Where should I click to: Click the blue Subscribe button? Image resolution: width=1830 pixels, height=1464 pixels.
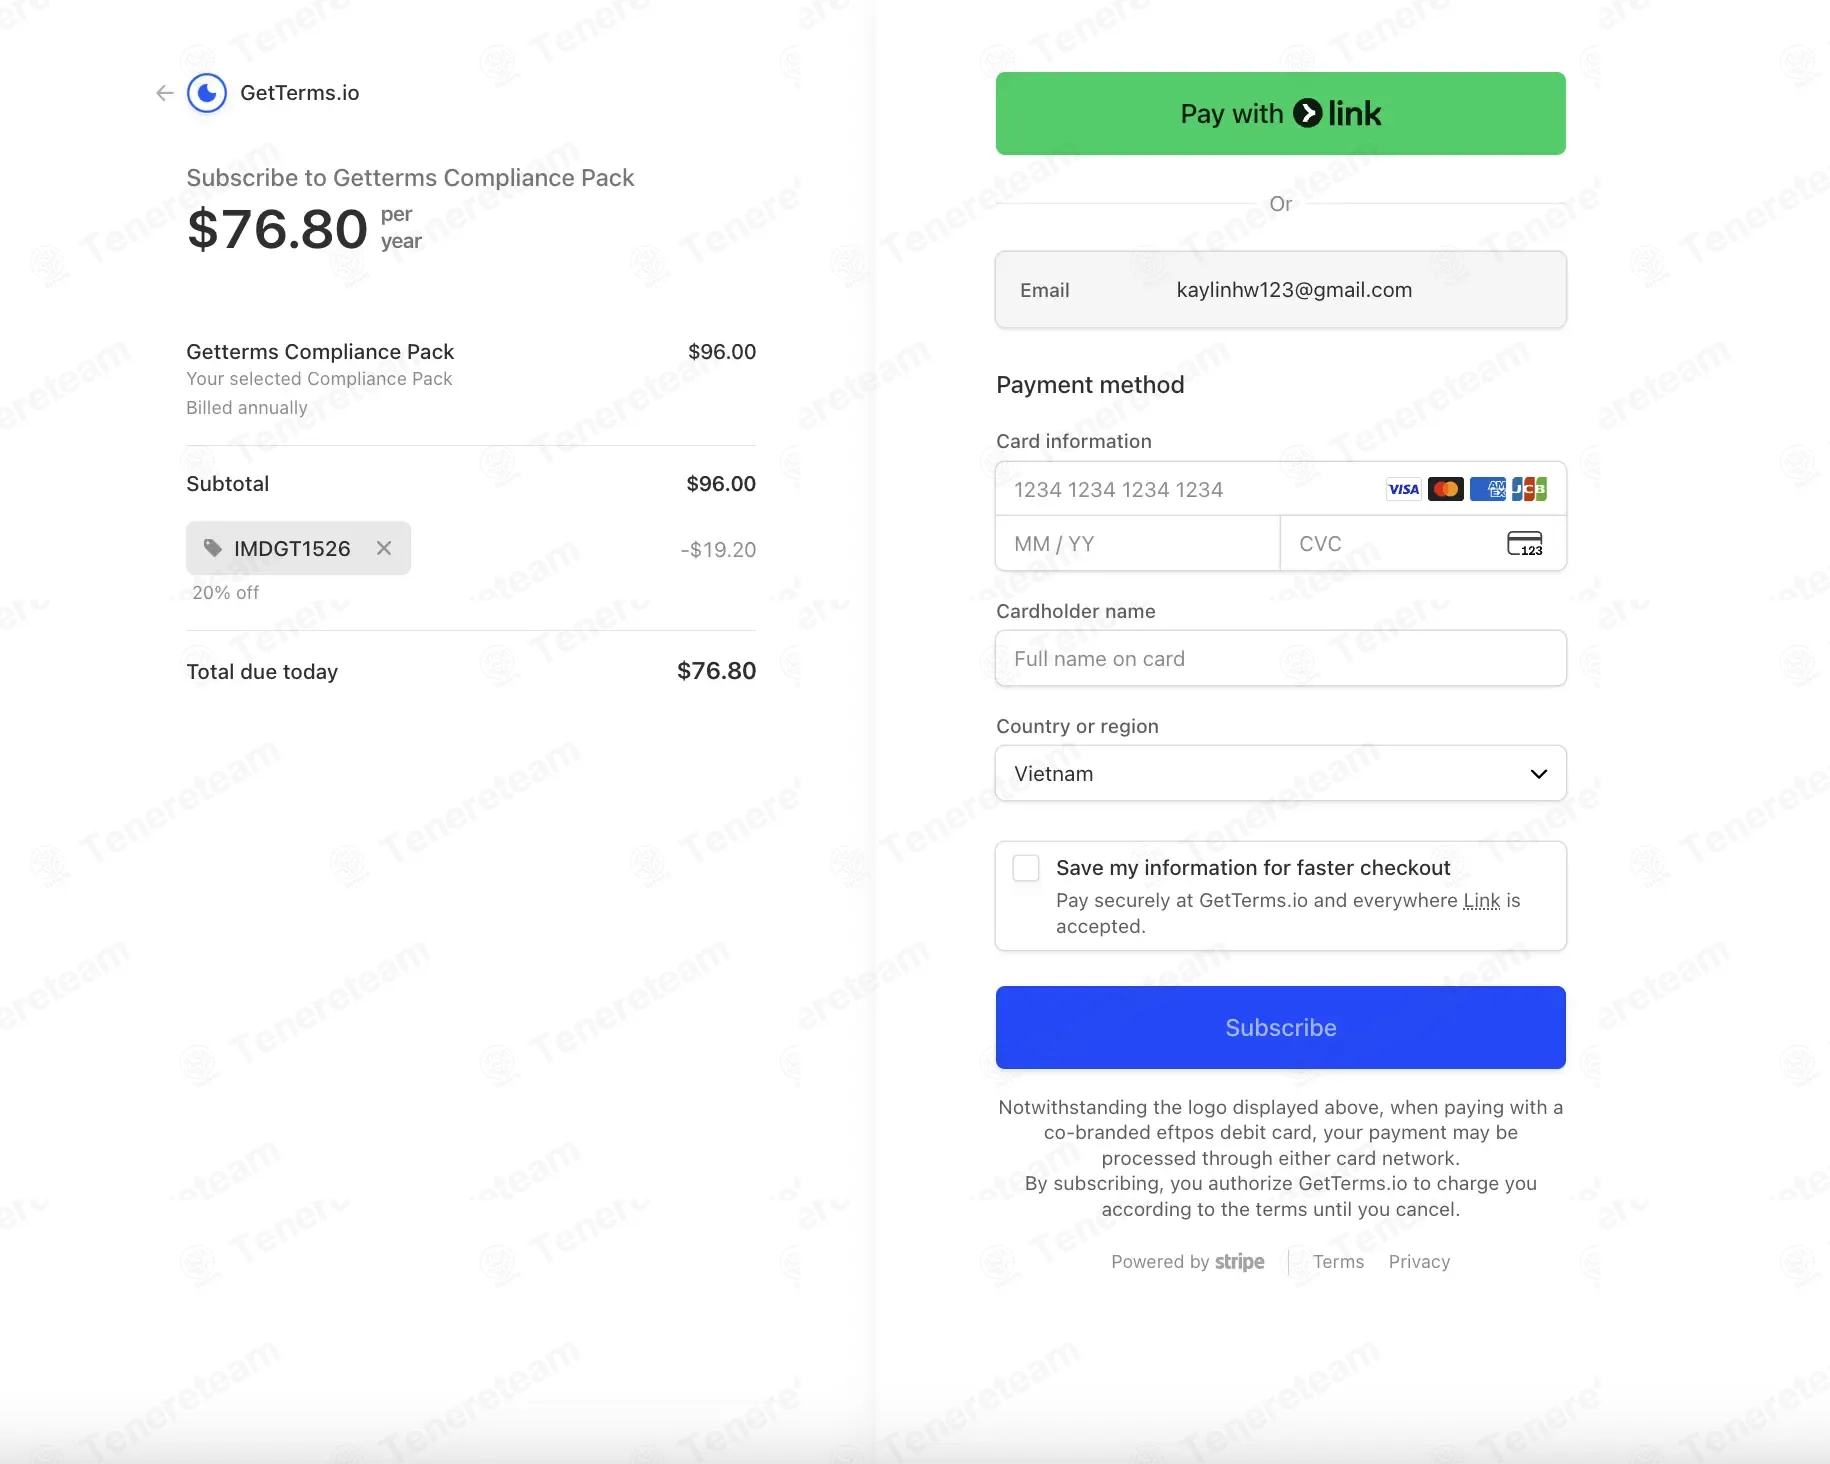click(x=1280, y=1027)
